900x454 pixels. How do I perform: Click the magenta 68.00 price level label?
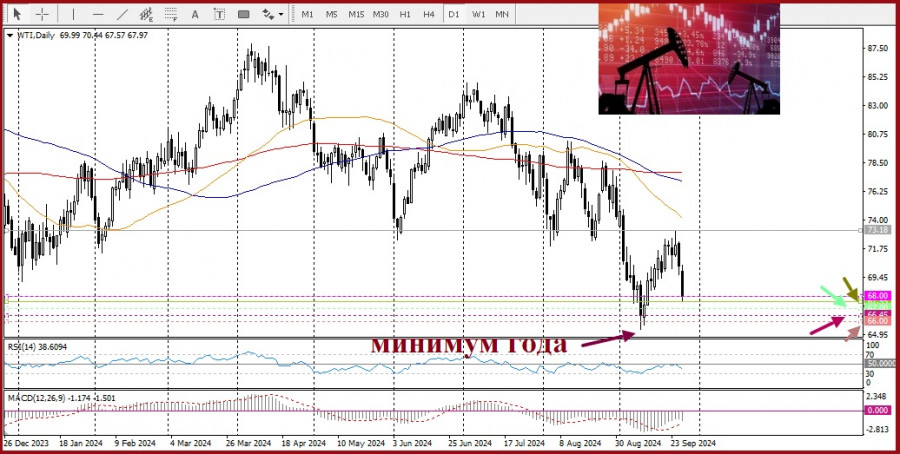point(878,296)
